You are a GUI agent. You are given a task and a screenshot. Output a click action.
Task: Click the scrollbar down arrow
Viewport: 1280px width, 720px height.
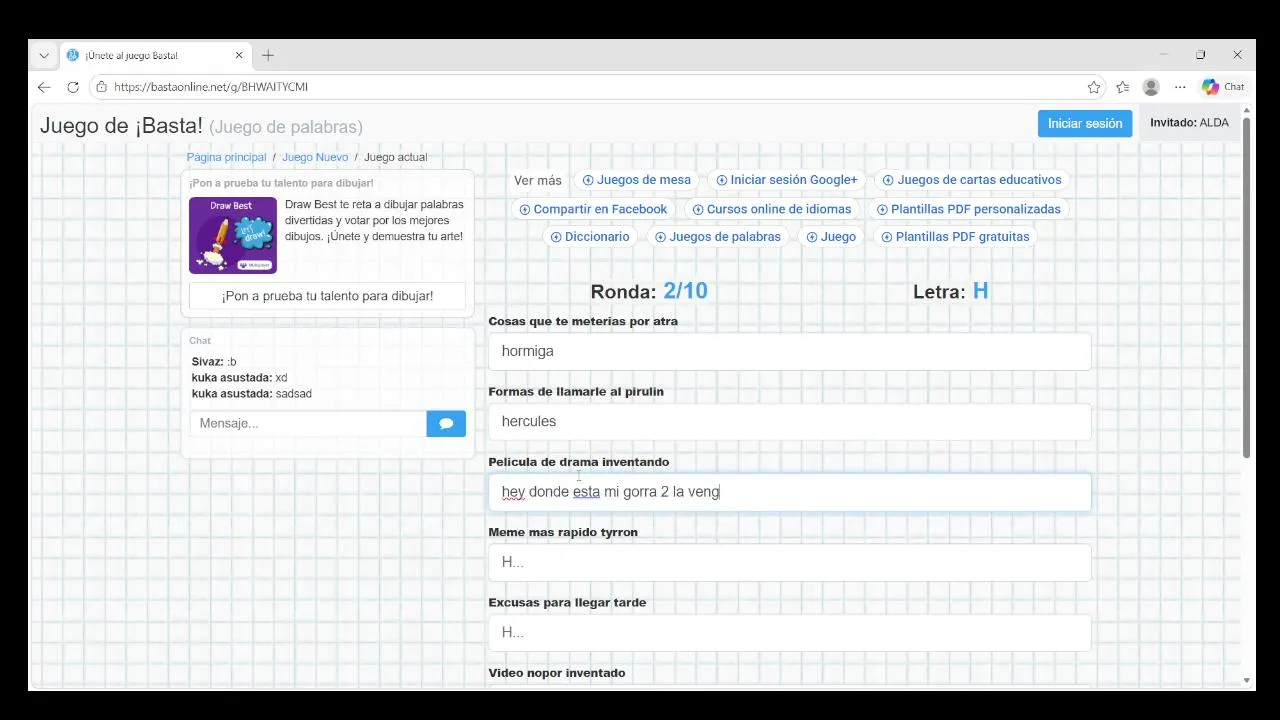(x=1247, y=681)
